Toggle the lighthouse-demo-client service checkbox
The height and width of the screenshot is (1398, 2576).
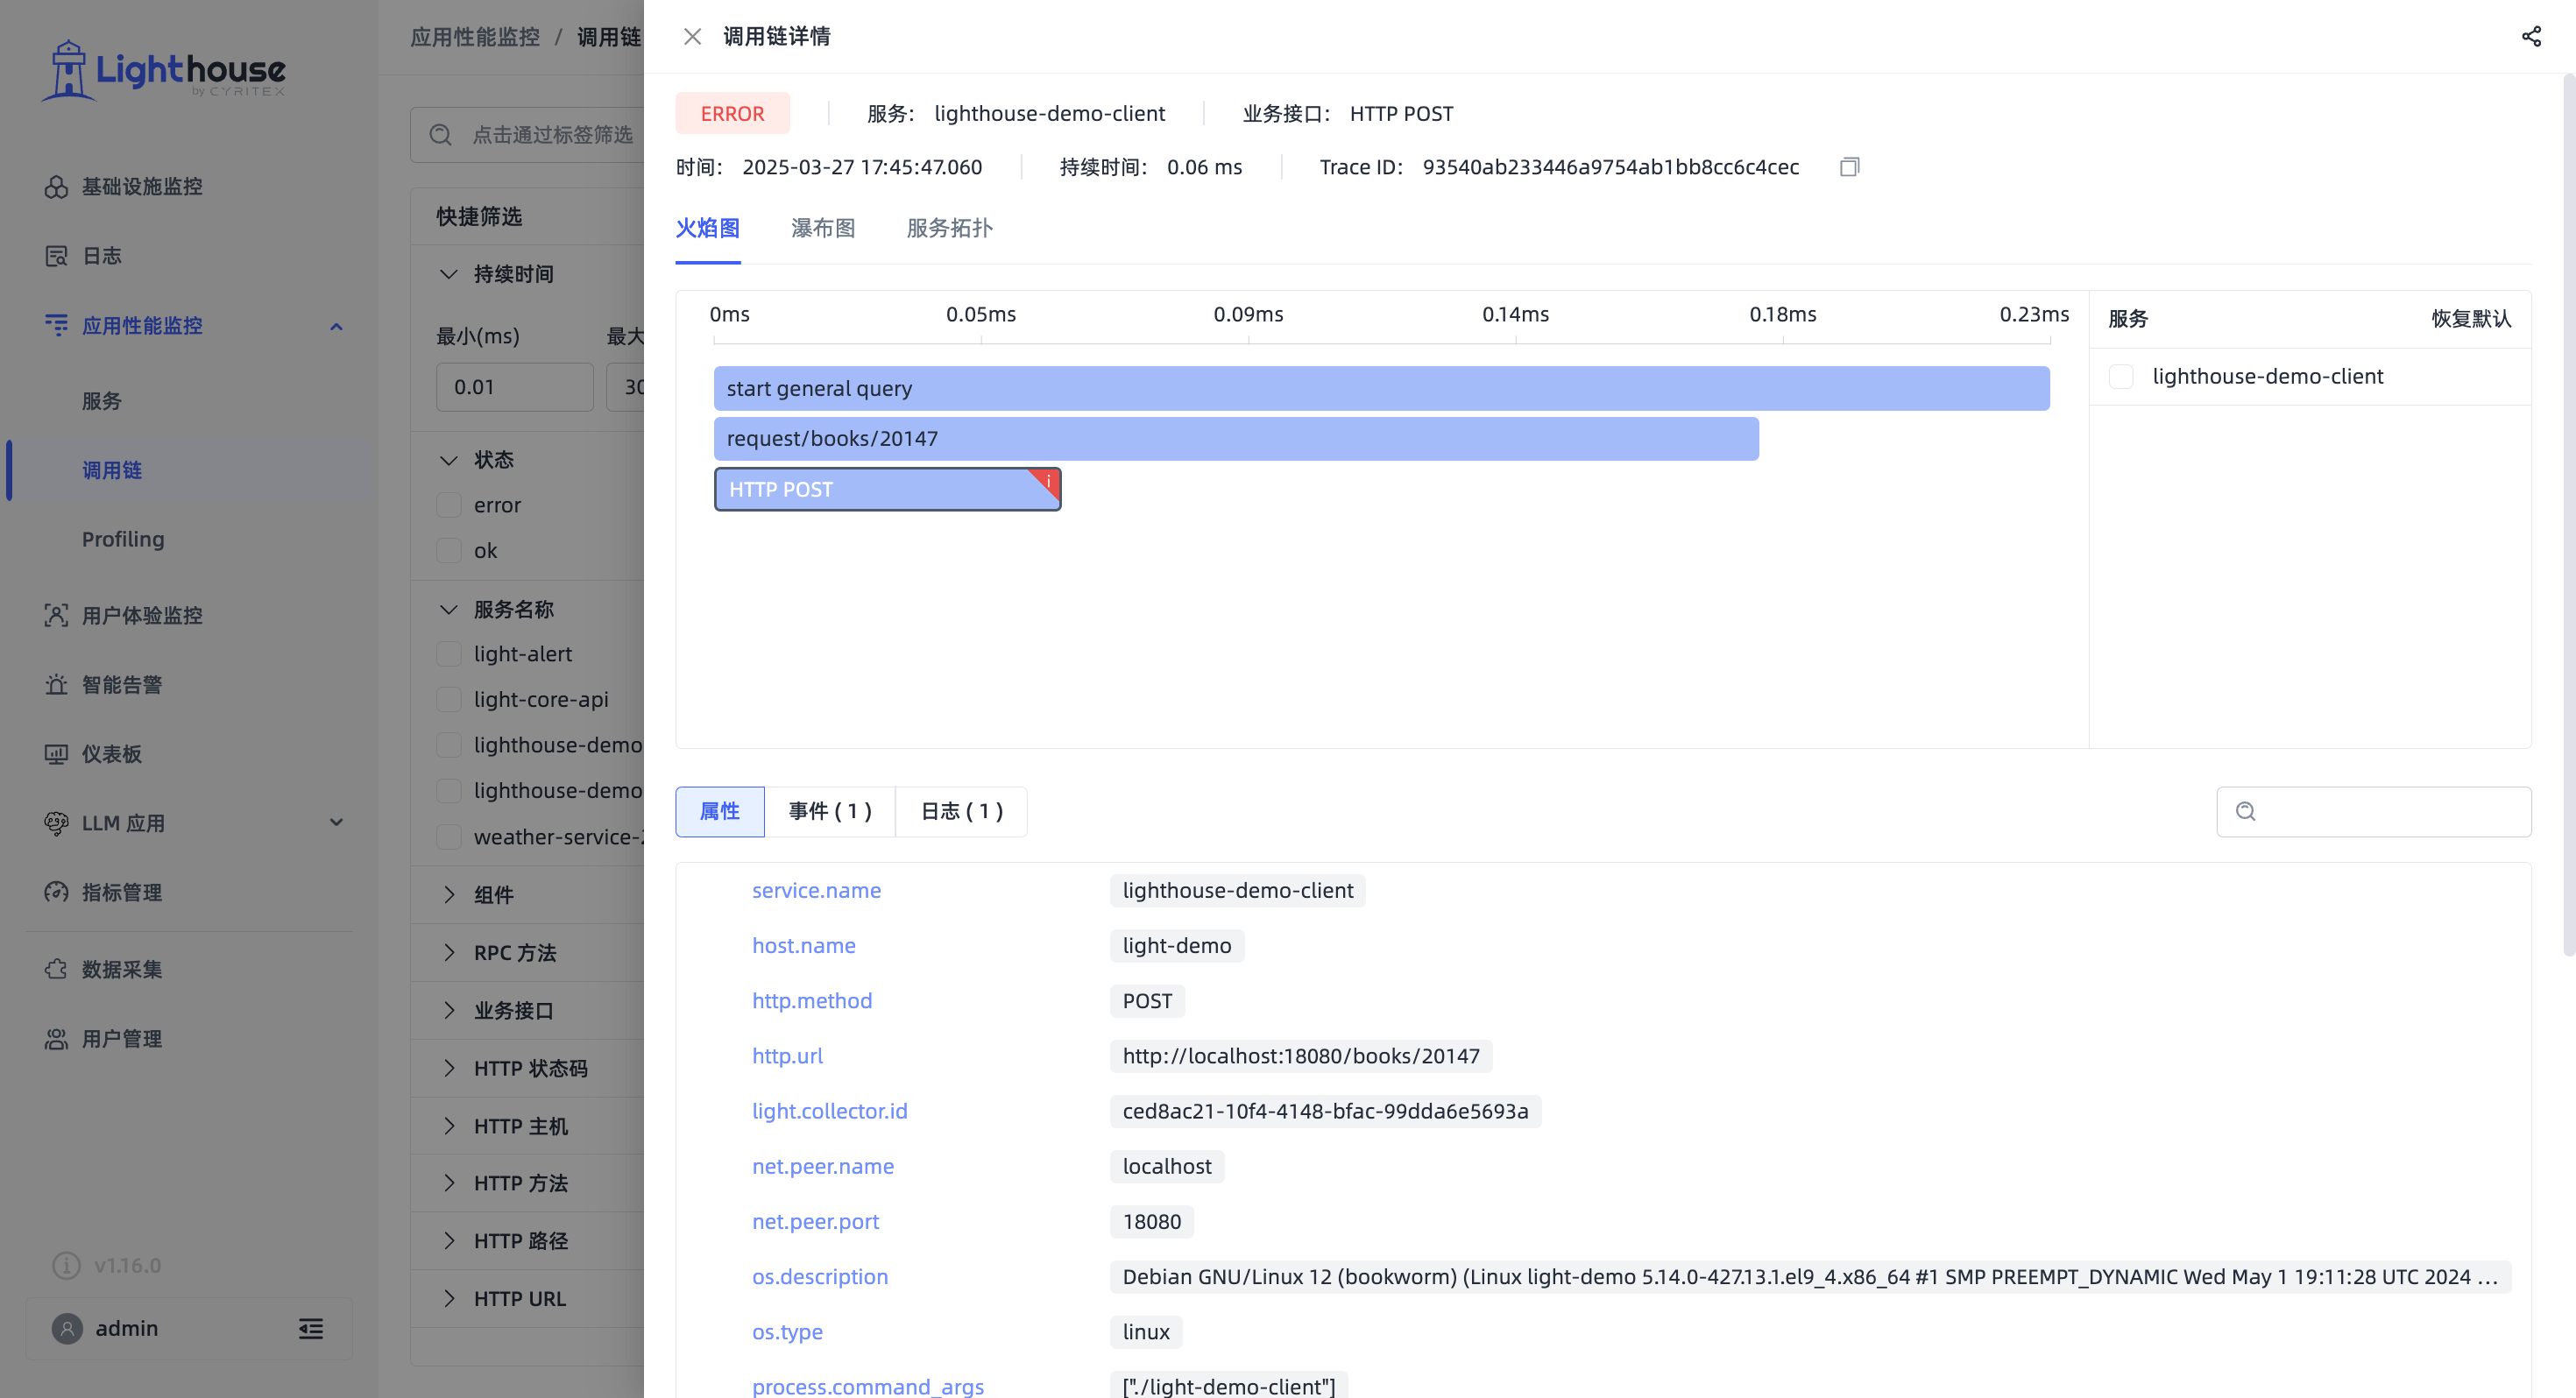pyautogui.click(x=2121, y=377)
